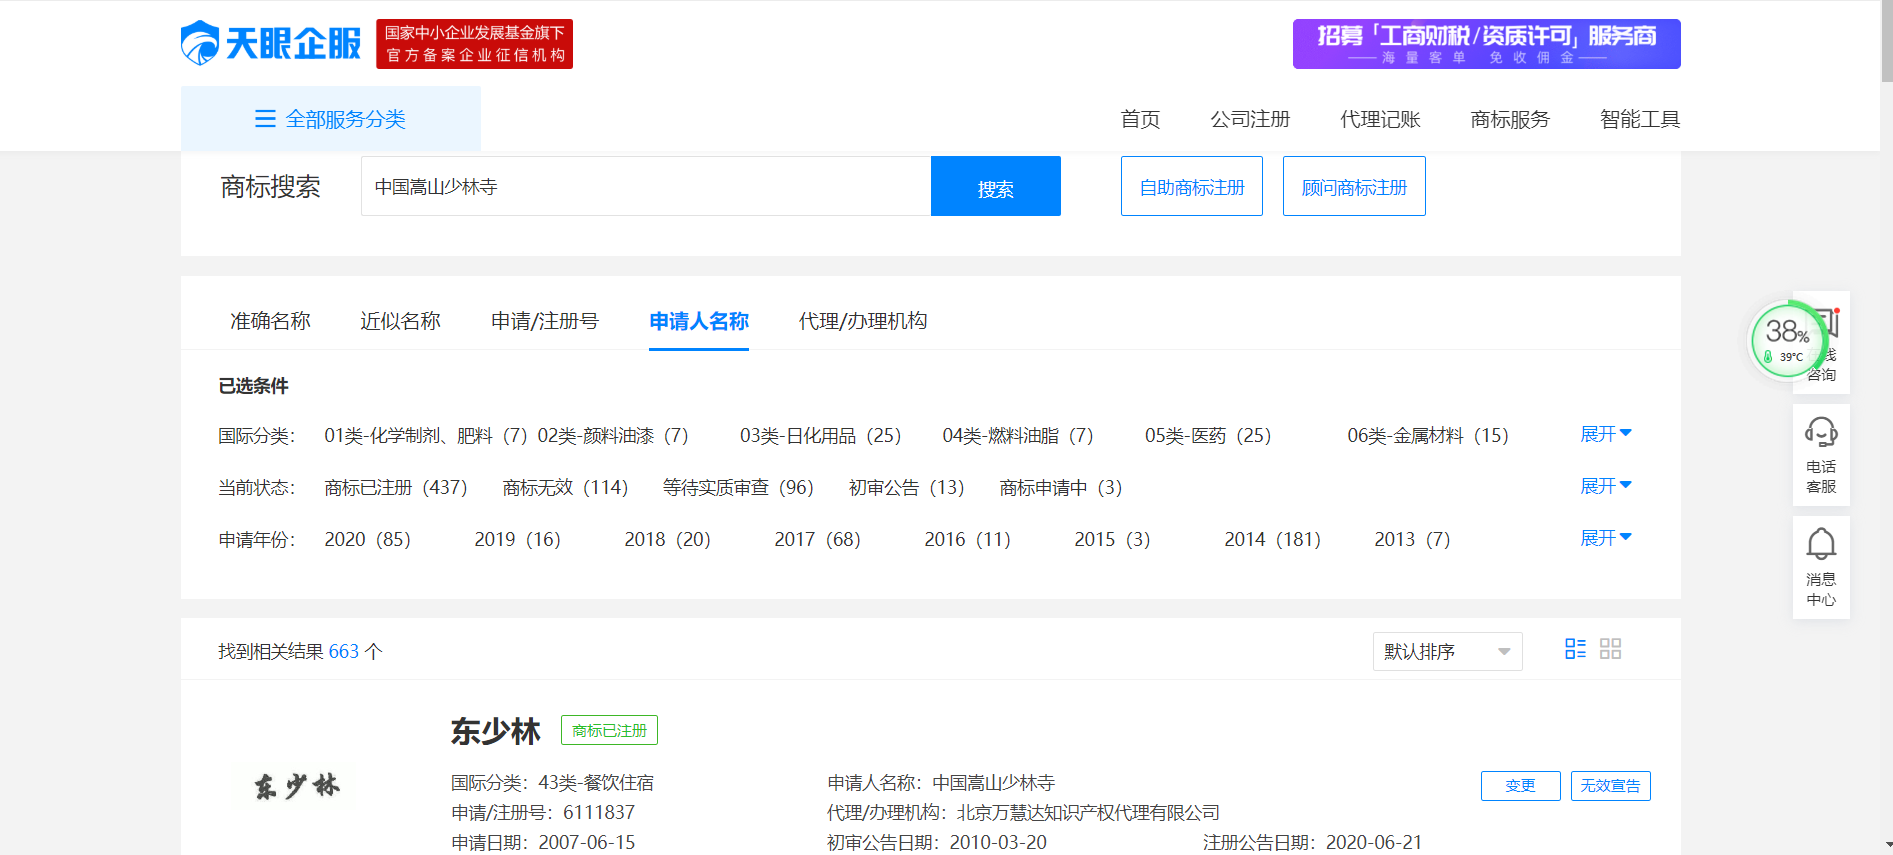Viewport: 1893px width, 855px height.
Task: Click the 顾问商标注册 button
Action: pos(1354,186)
